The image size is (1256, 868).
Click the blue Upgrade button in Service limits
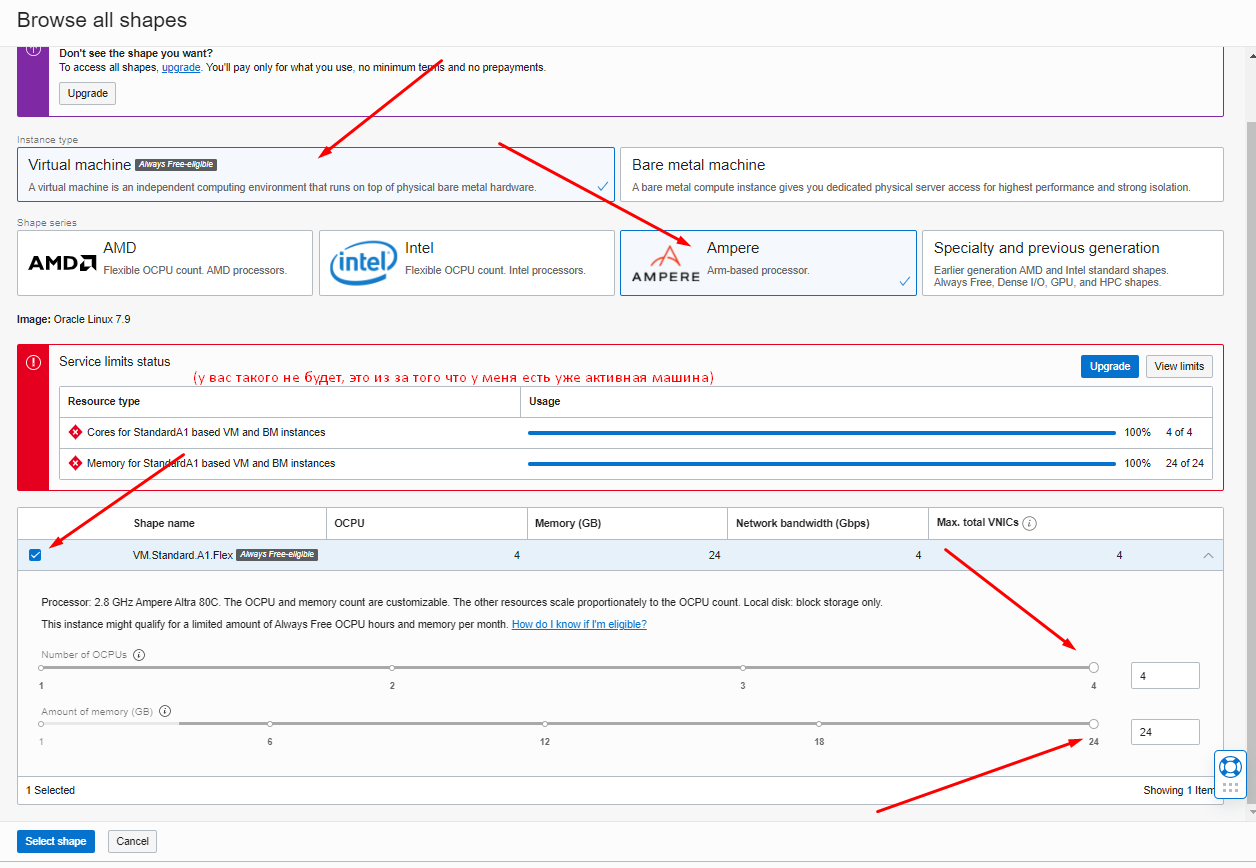[1110, 366]
